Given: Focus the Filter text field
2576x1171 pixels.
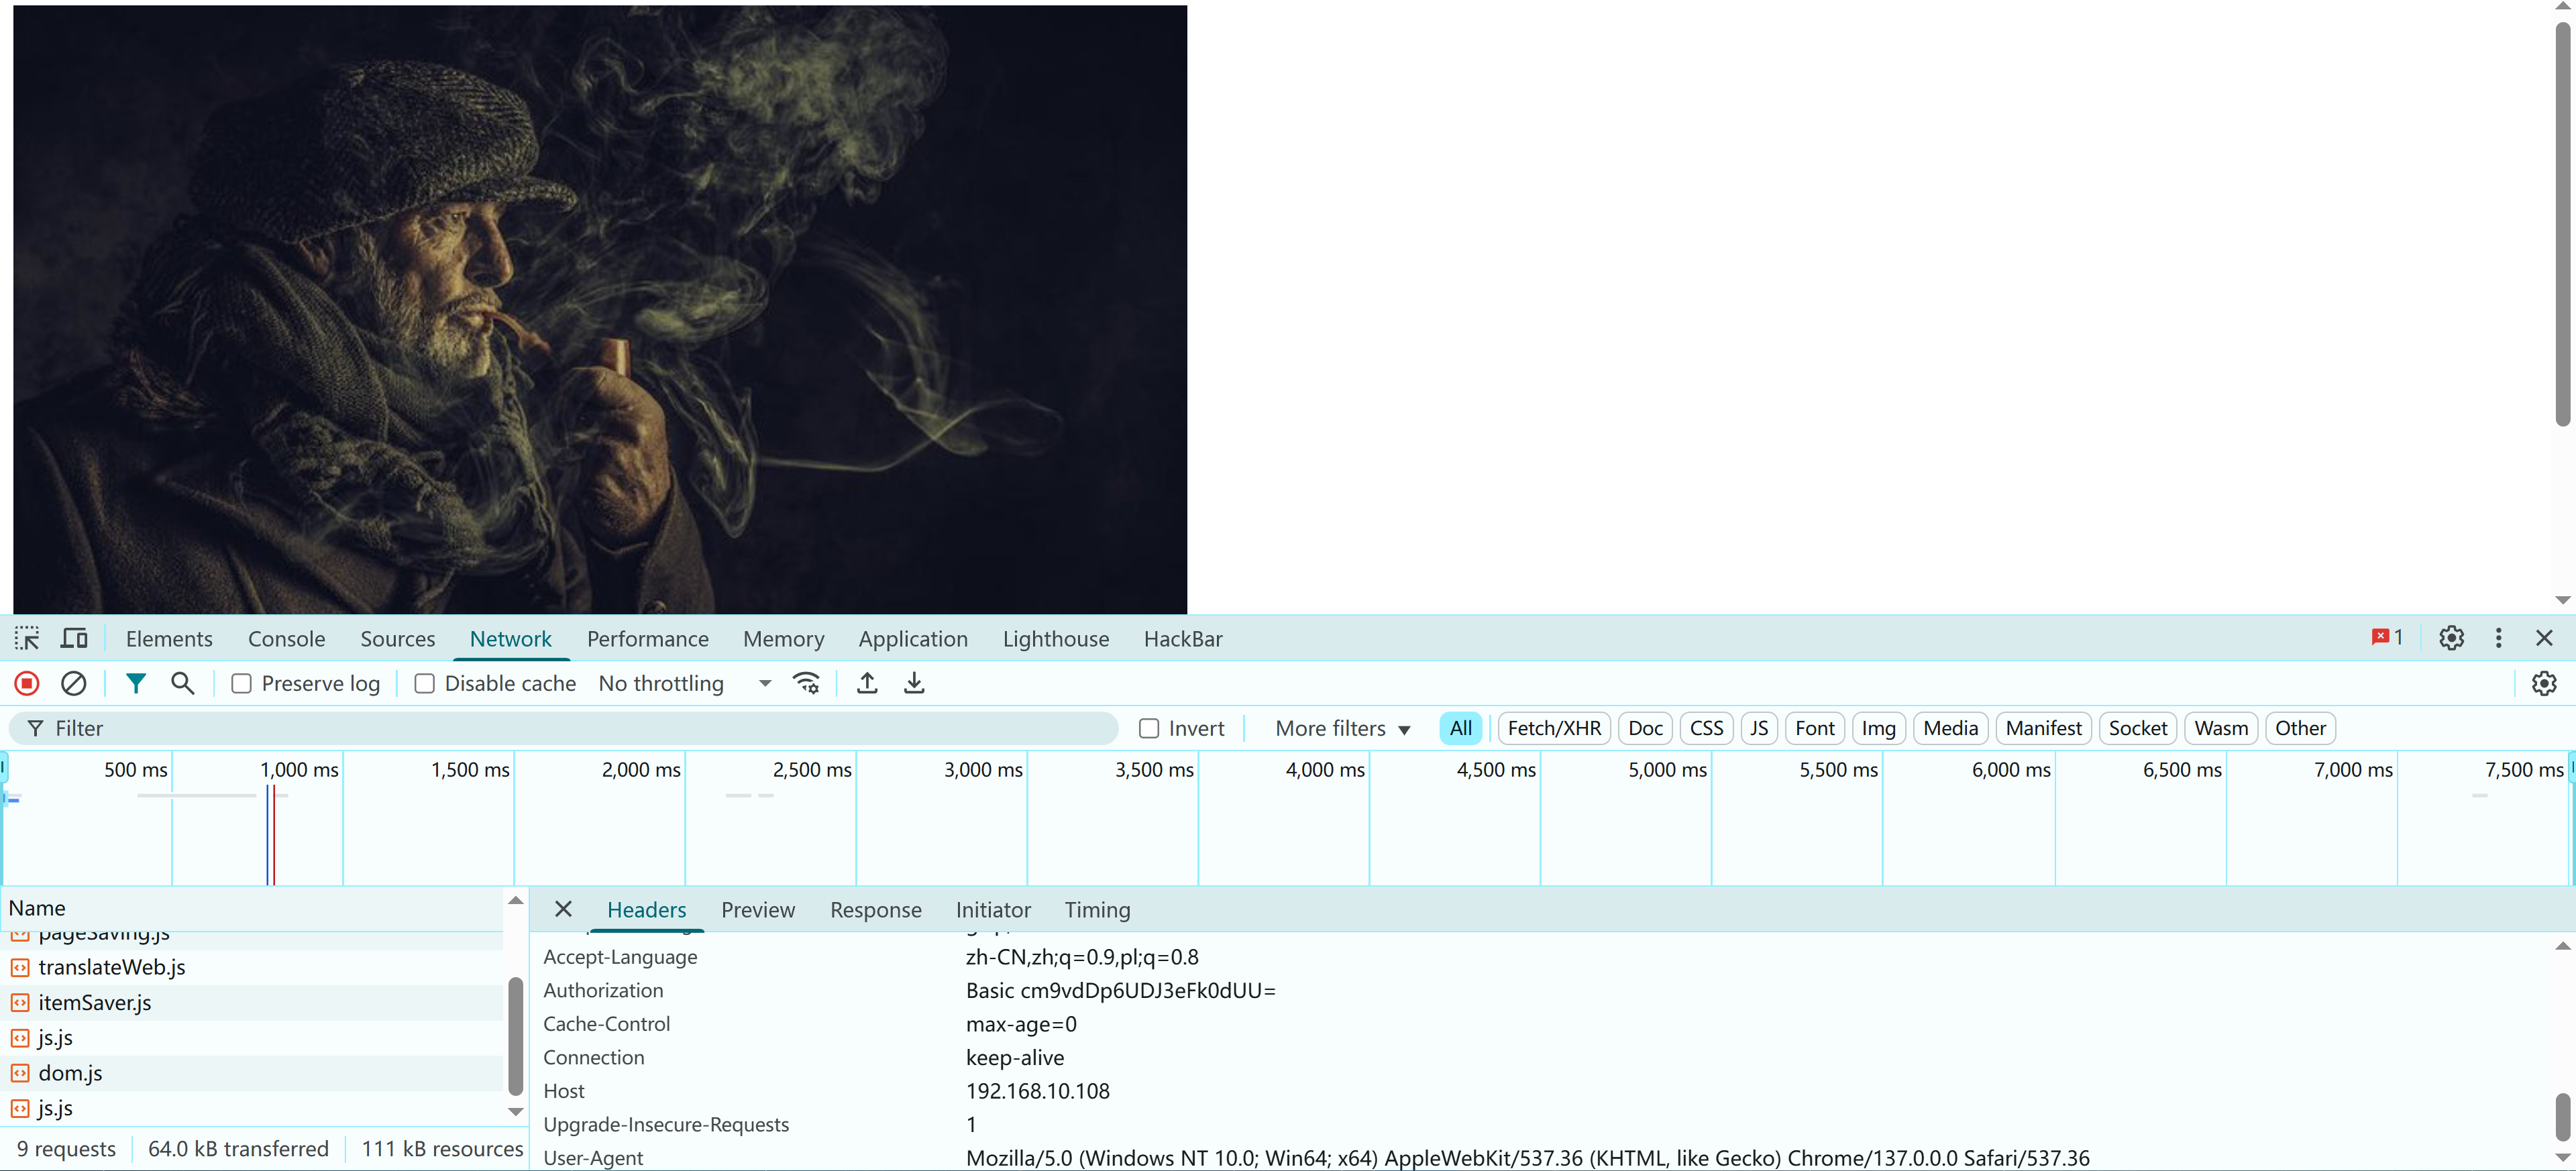Looking at the screenshot, I should (x=563, y=728).
